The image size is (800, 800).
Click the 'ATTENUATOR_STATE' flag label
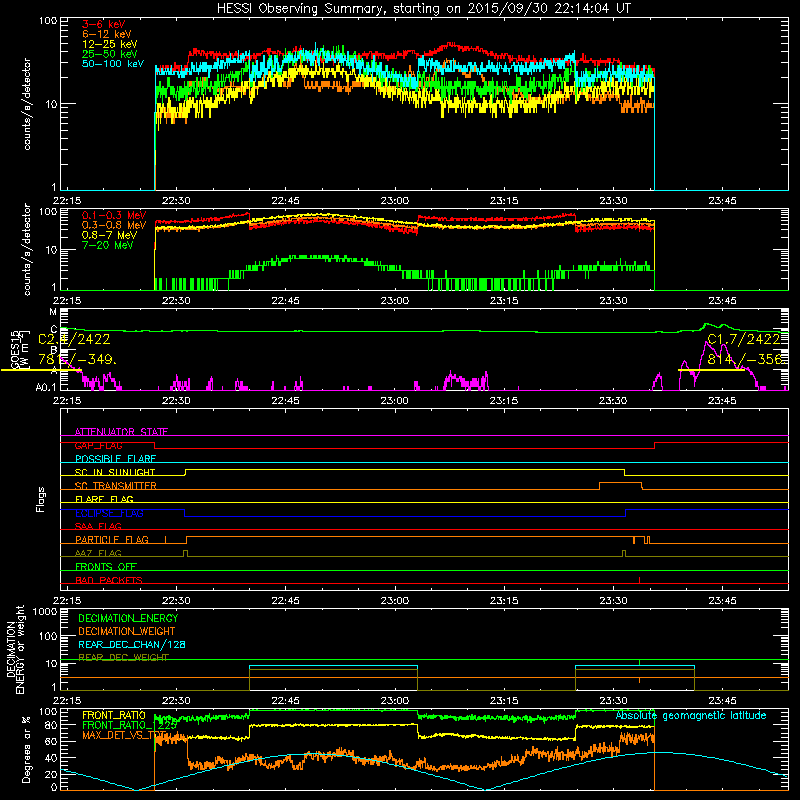[121, 432]
